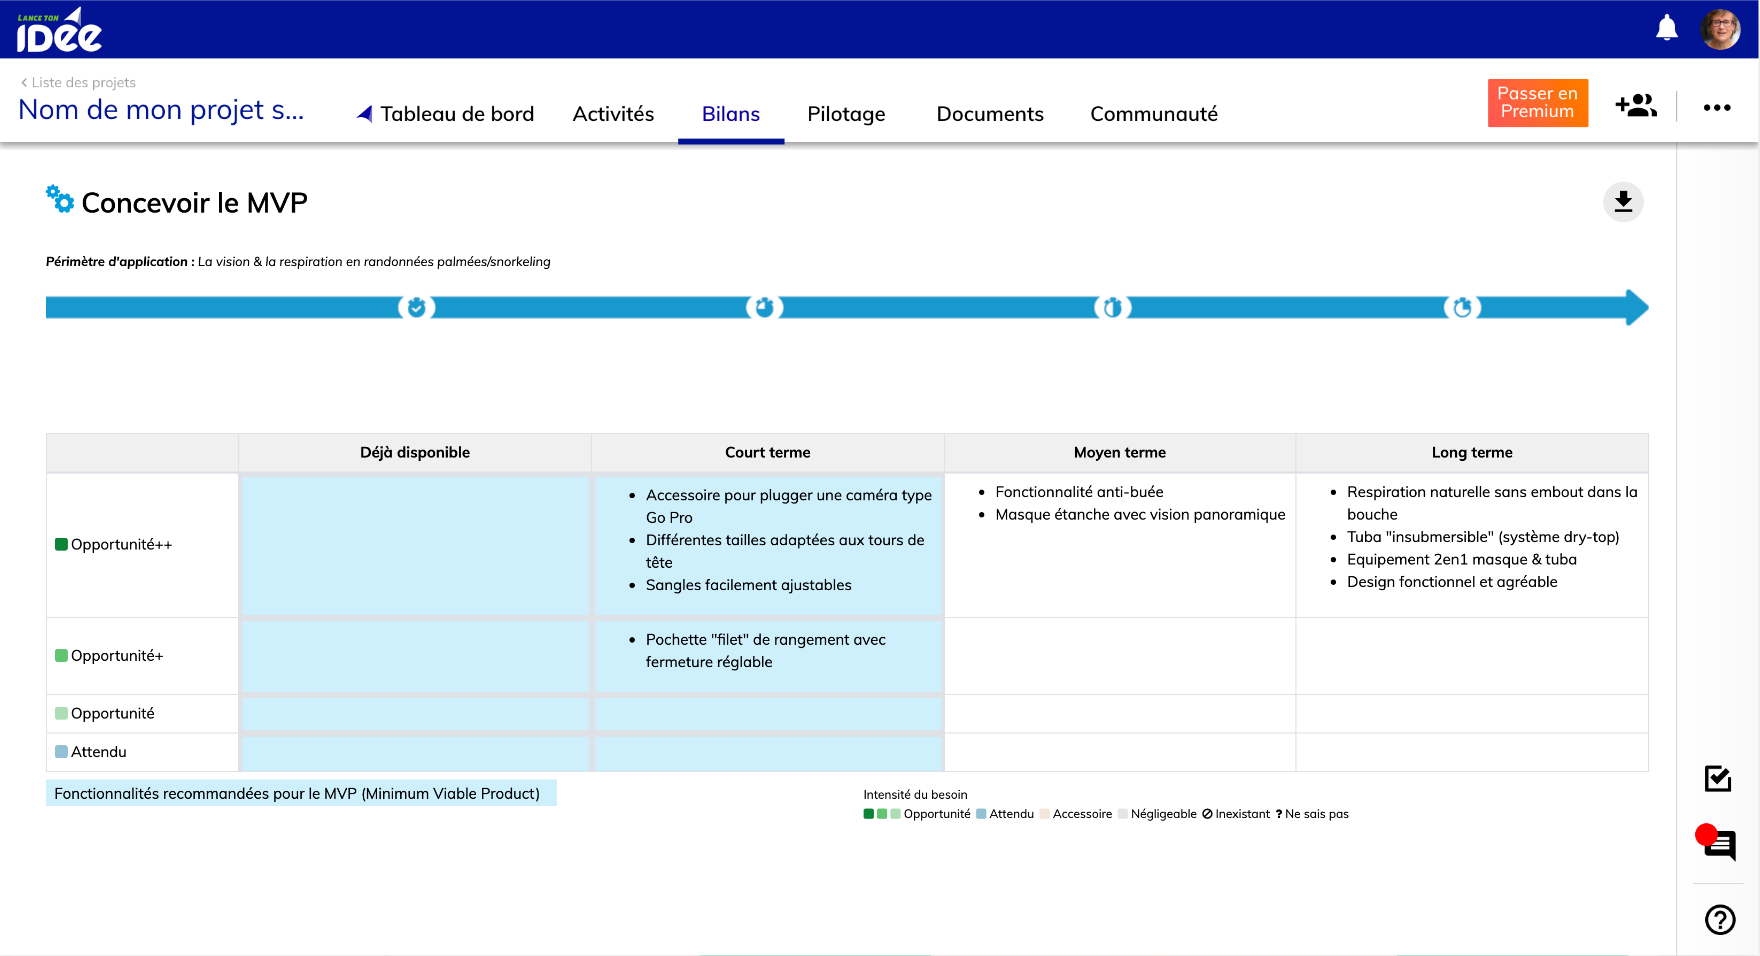The height and width of the screenshot is (956, 1760).
Task: Click Passer en Premium button
Action: (1537, 103)
